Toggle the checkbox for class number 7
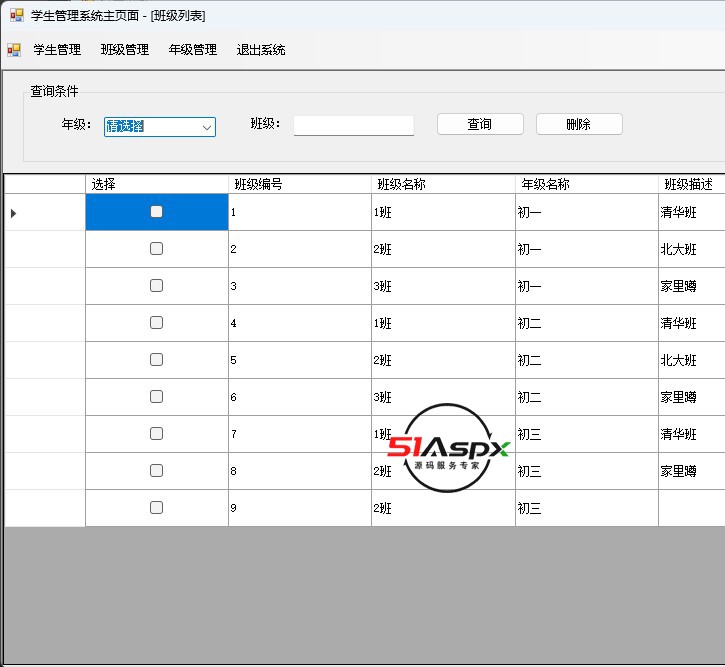Viewport: 725px width, 667px height. (156, 434)
